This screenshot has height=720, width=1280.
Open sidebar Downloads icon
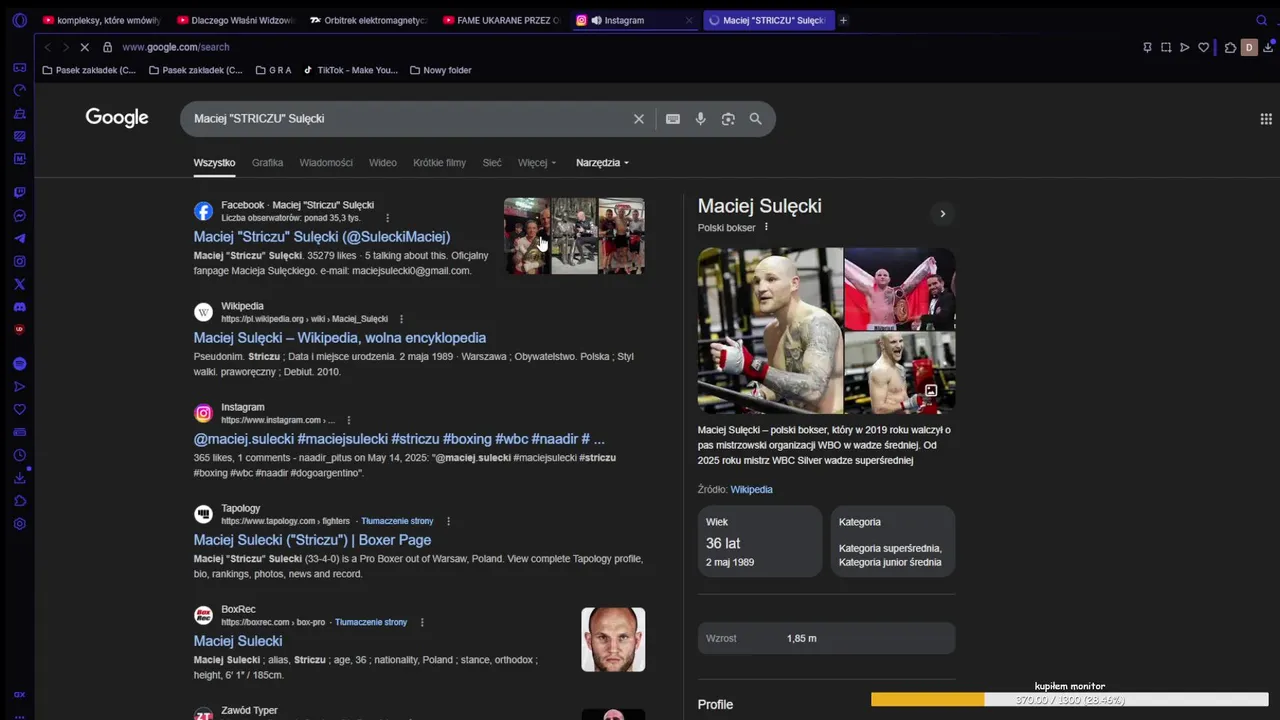[x=19, y=478]
